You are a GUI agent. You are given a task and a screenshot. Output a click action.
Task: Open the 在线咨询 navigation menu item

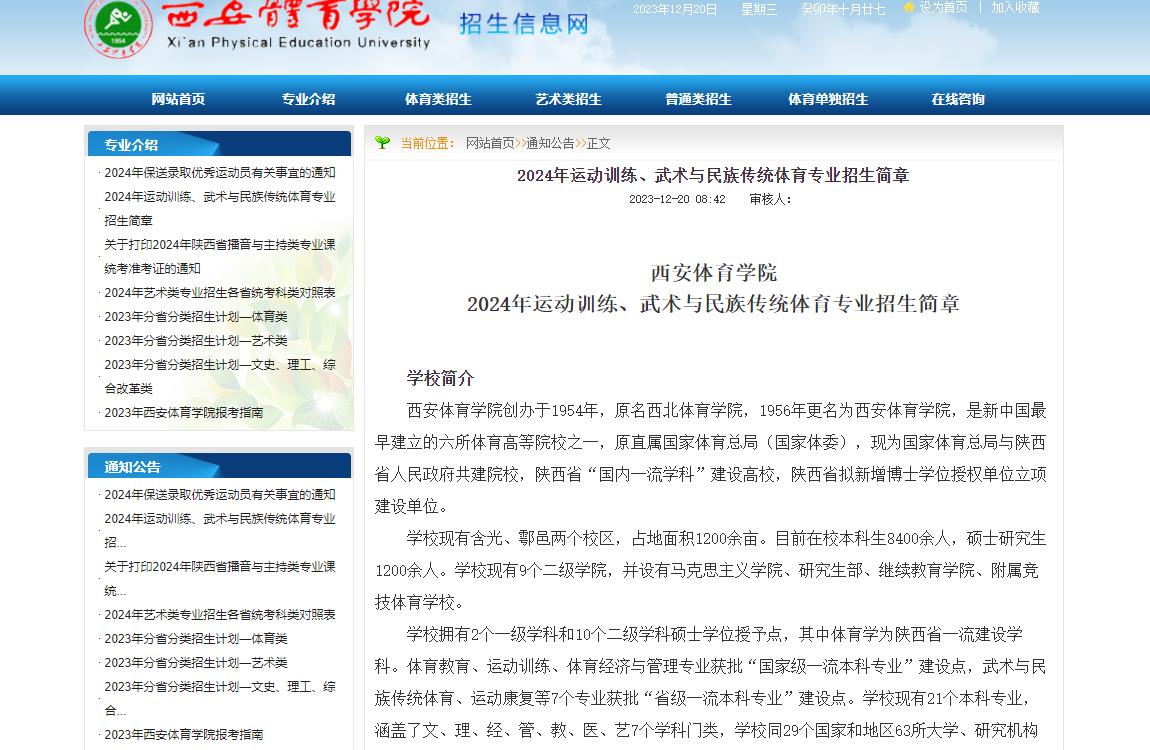[x=958, y=99]
